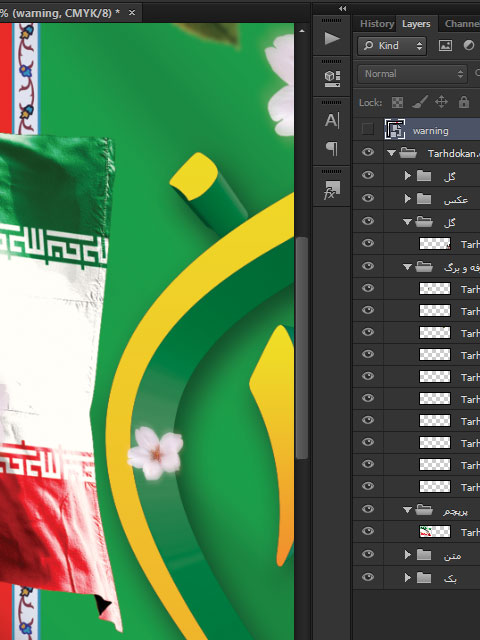Collapse the Tarhdokan group
The height and width of the screenshot is (640, 480).
click(x=391, y=153)
